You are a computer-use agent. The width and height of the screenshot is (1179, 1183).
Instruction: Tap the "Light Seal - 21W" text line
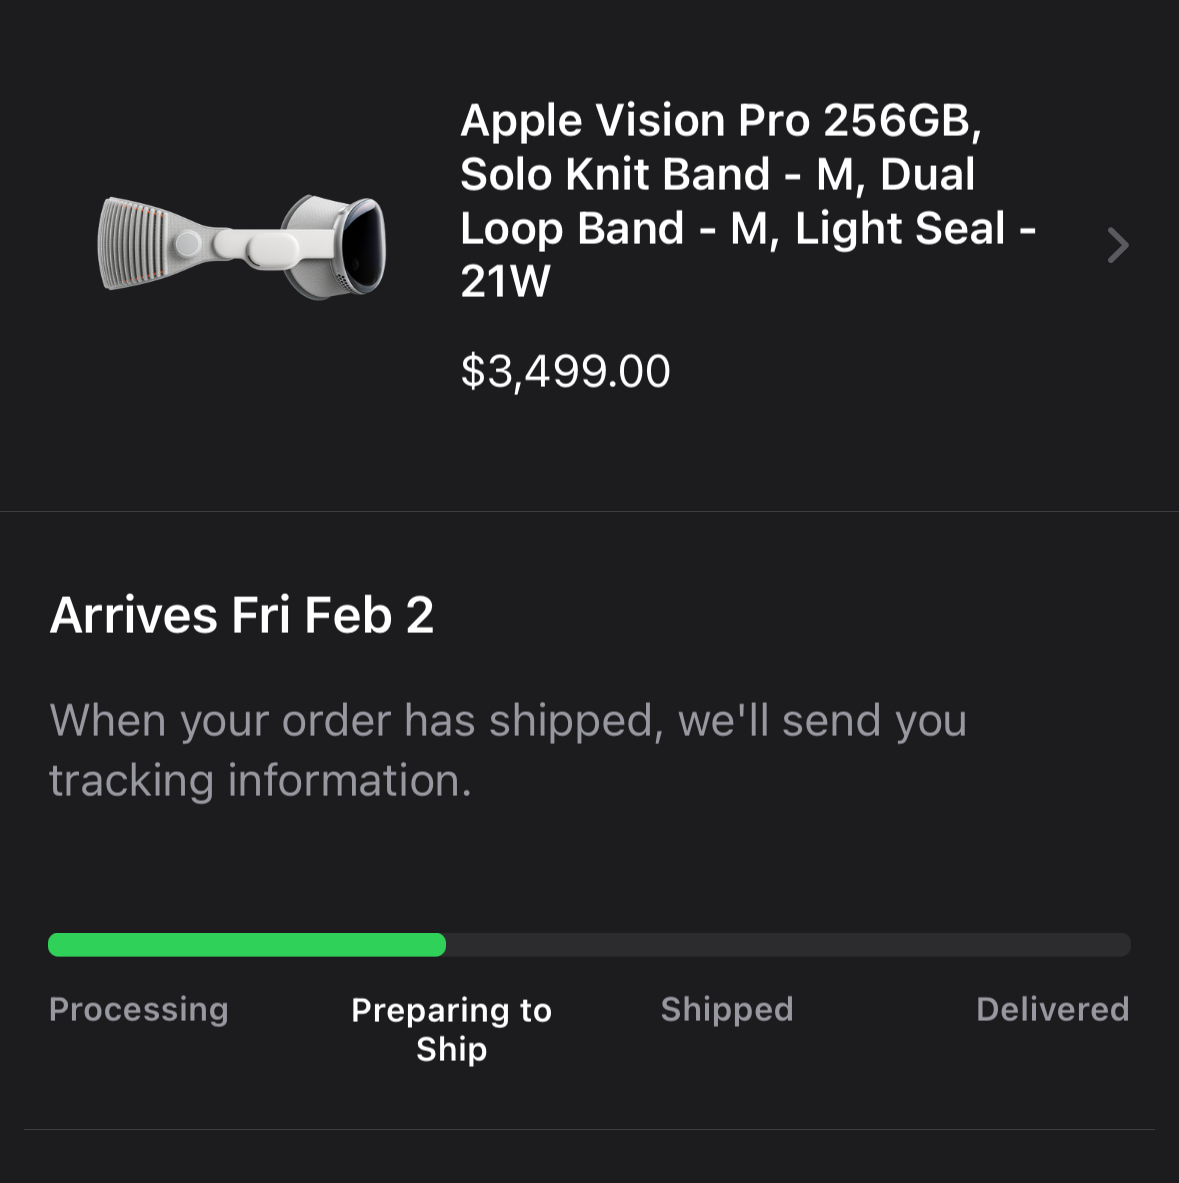point(915,229)
